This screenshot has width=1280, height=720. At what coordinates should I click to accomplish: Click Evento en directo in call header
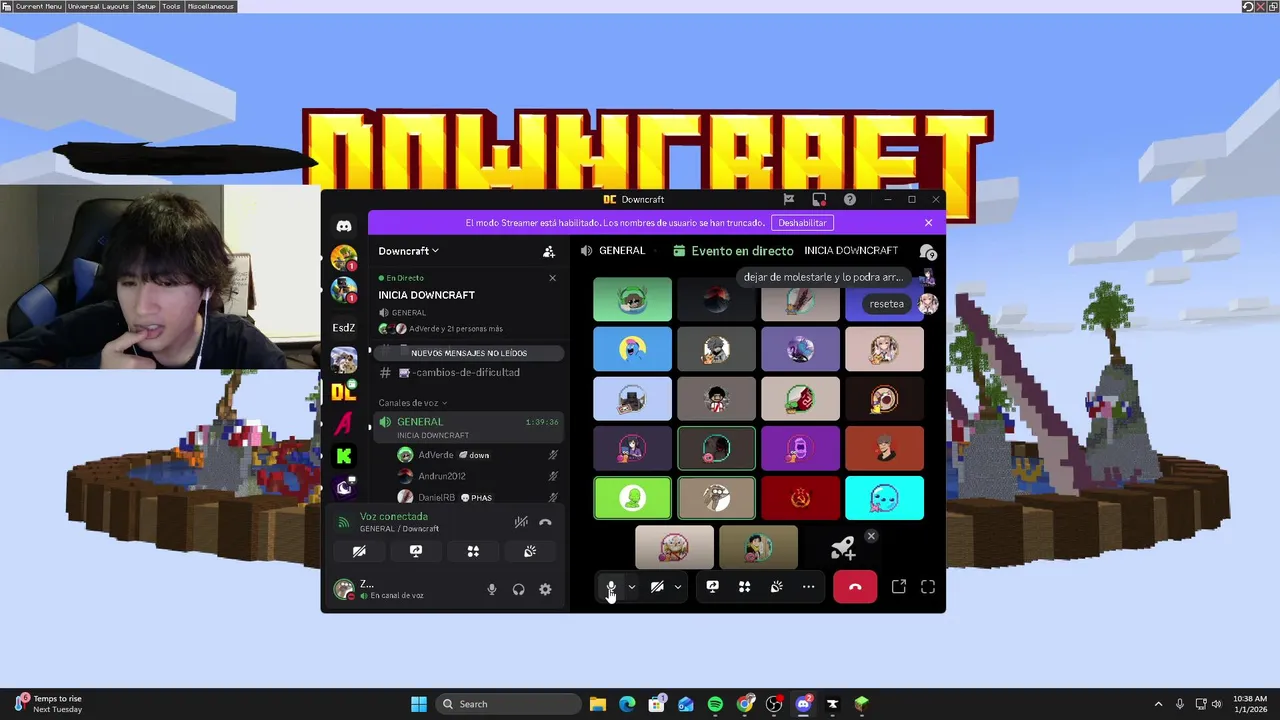tap(742, 251)
